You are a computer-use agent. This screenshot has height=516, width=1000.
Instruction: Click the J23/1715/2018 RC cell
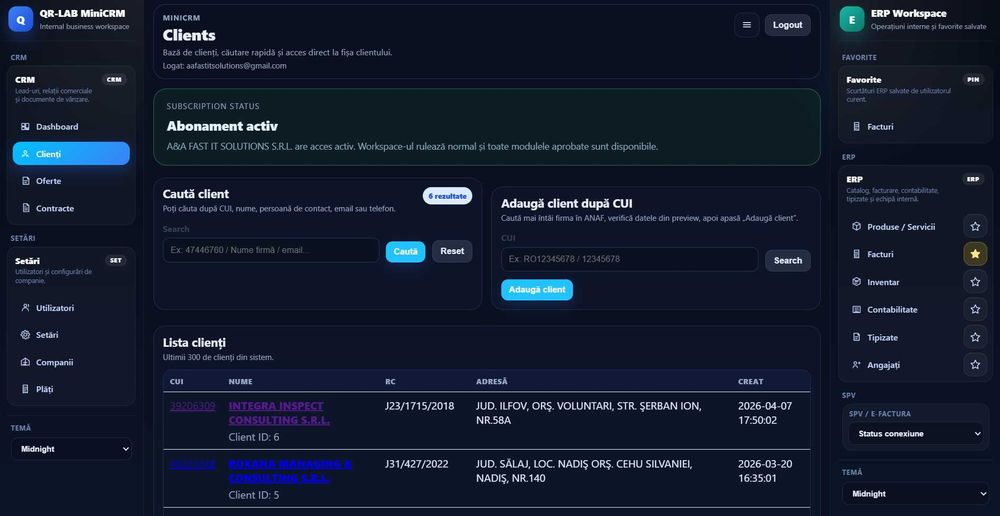click(x=420, y=406)
